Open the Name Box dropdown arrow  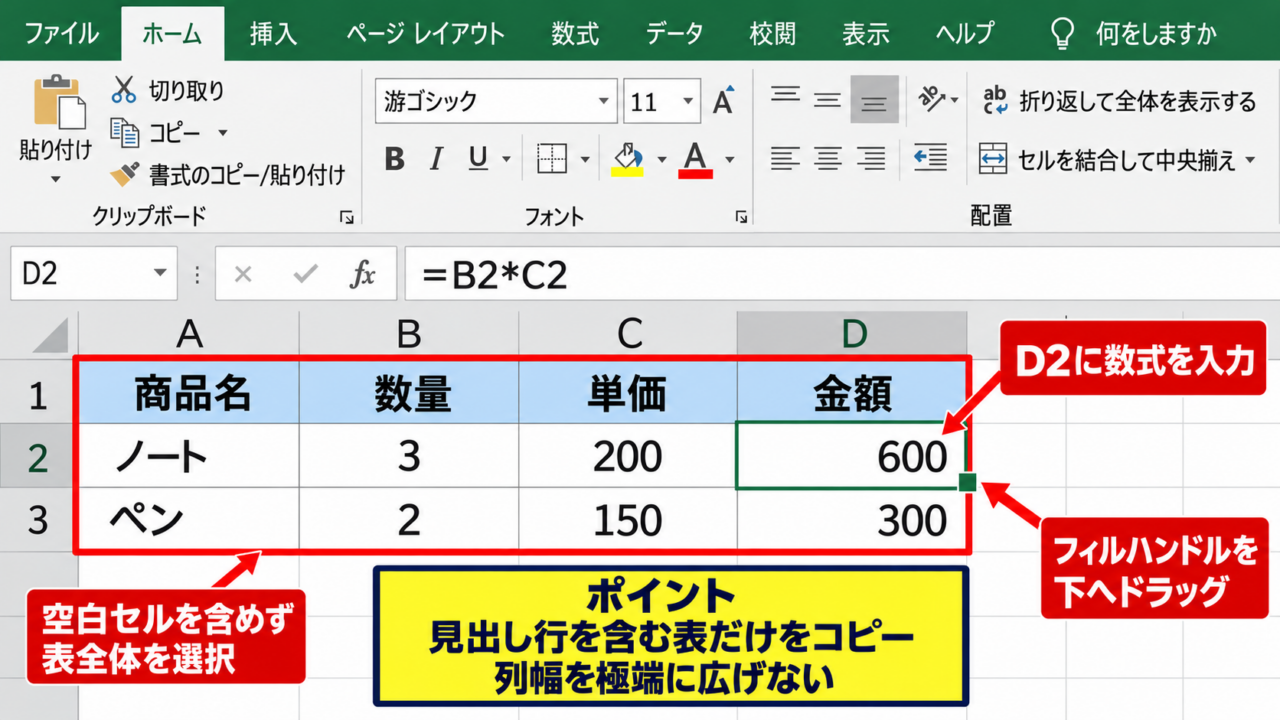pyautogui.click(x=161, y=273)
